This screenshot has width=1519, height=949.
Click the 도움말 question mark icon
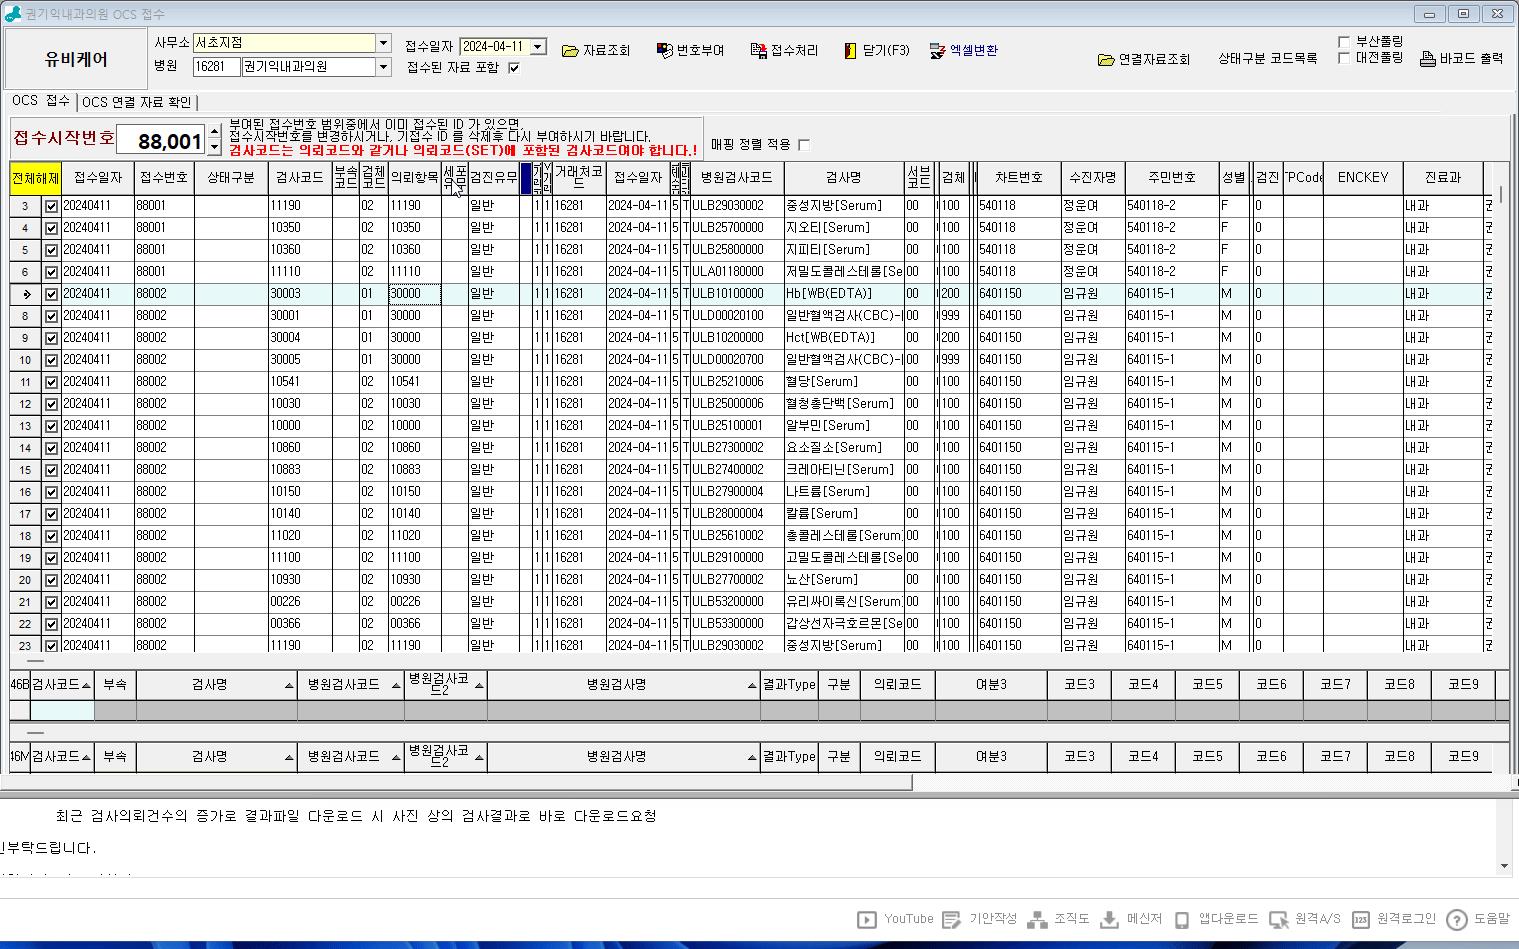click(1457, 919)
